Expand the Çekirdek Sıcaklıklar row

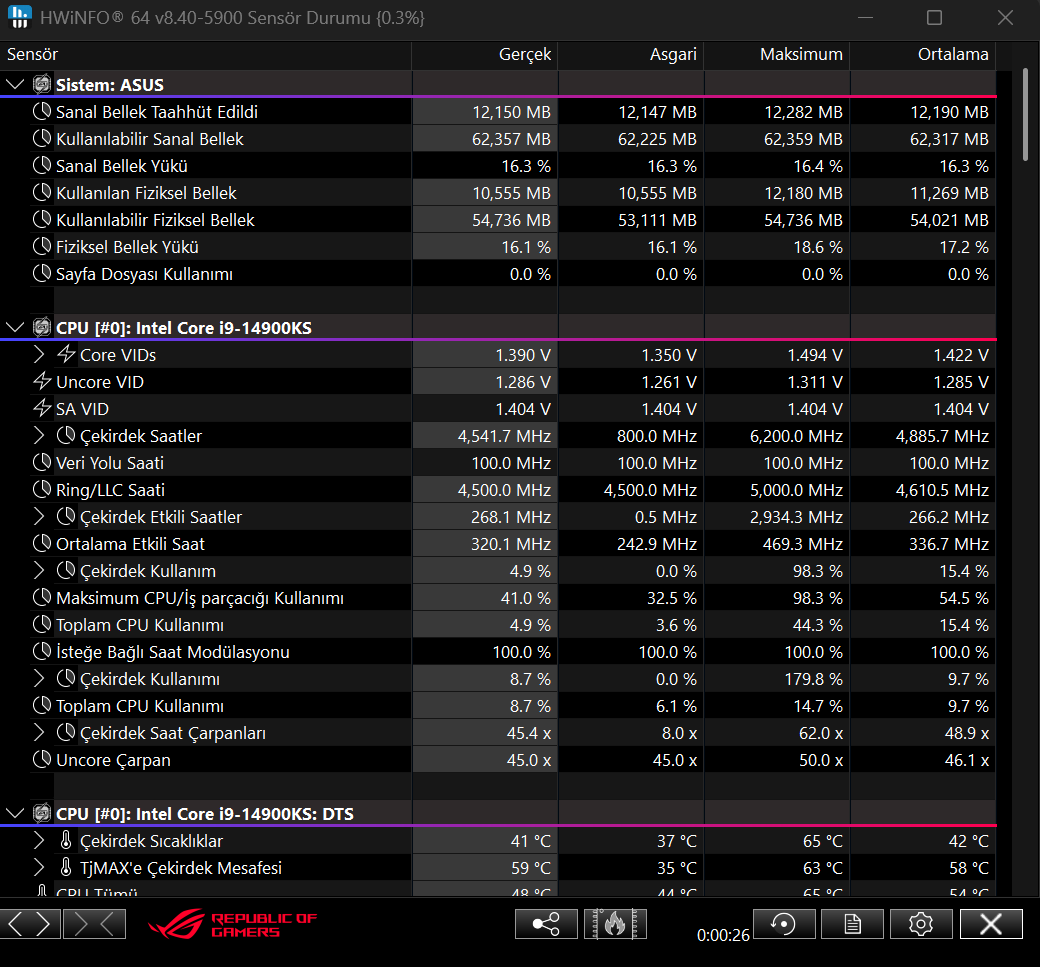[x=39, y=840]
